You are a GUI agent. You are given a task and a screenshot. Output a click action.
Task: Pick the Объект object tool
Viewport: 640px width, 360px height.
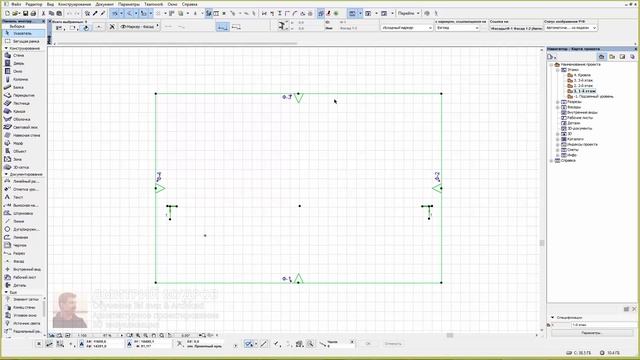click(x=24, y=151)
